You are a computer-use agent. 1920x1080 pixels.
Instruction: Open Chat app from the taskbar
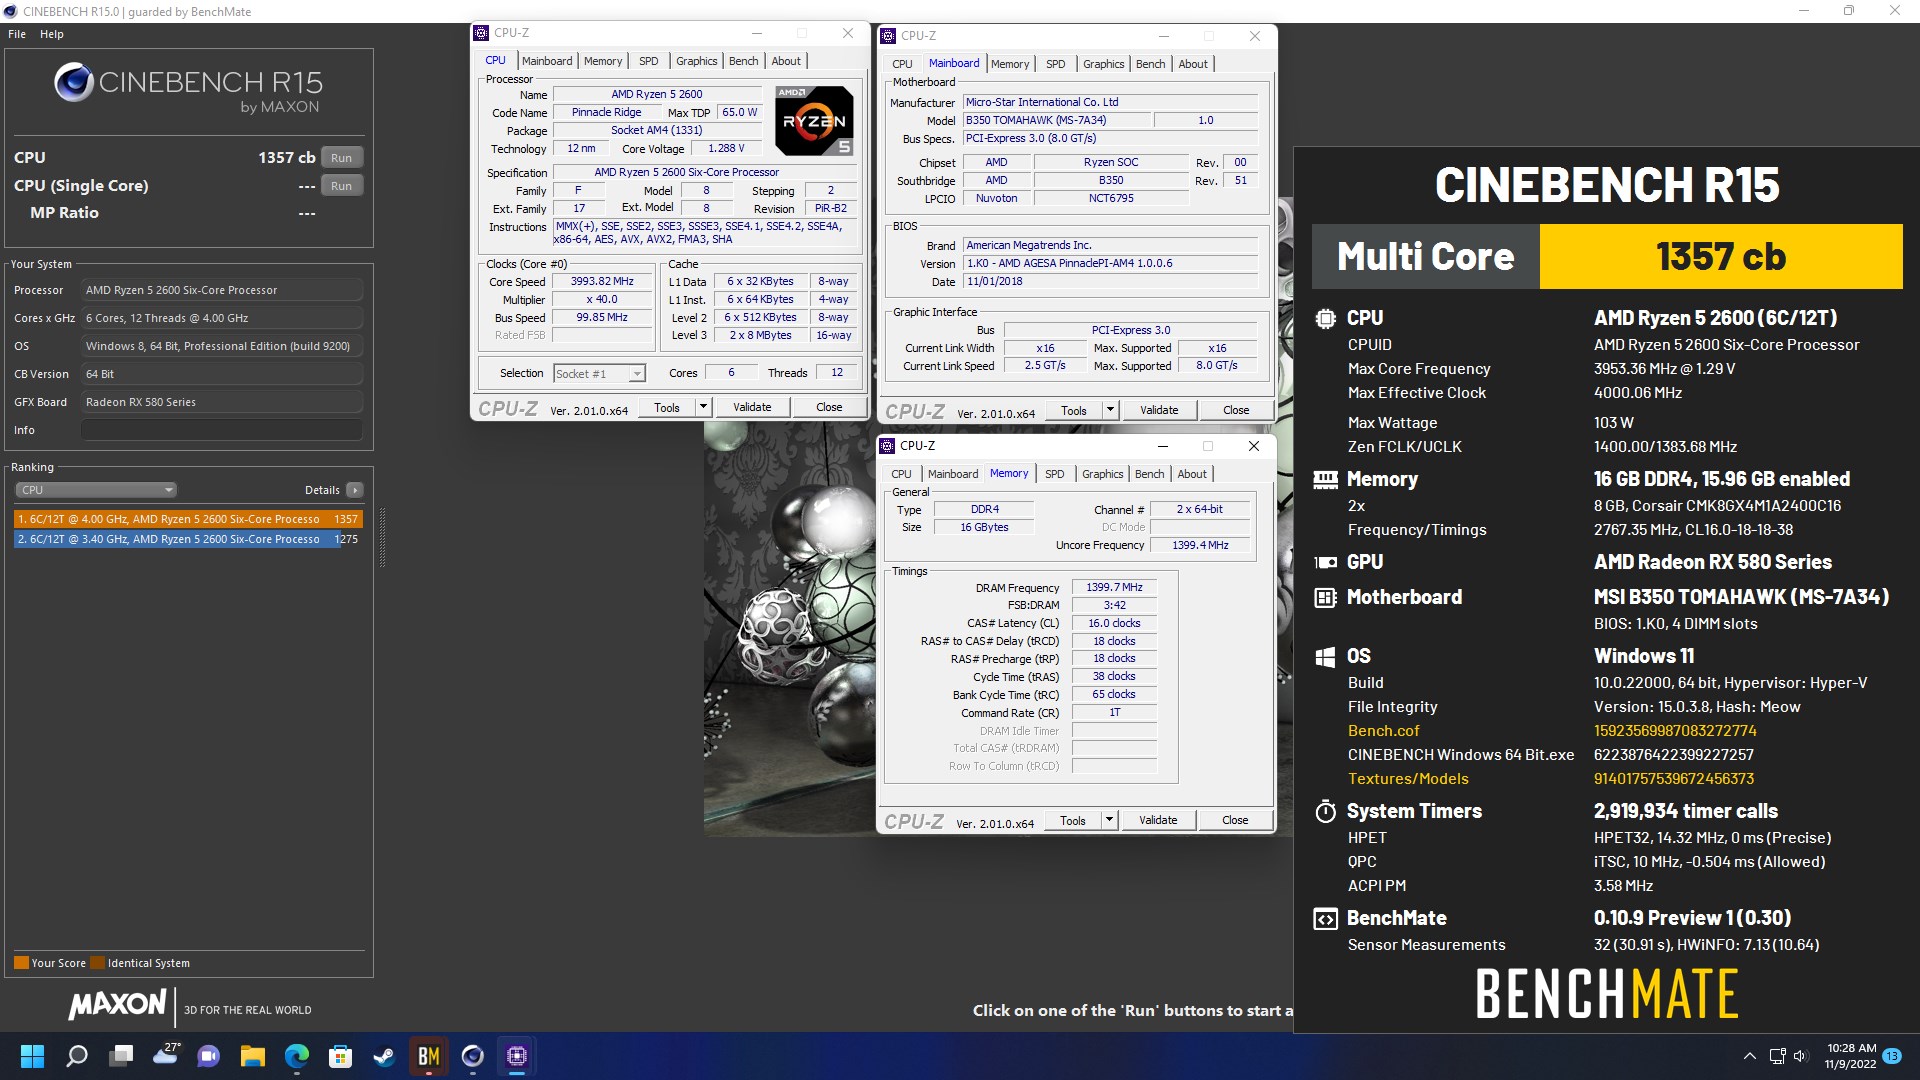(209, 1056)
